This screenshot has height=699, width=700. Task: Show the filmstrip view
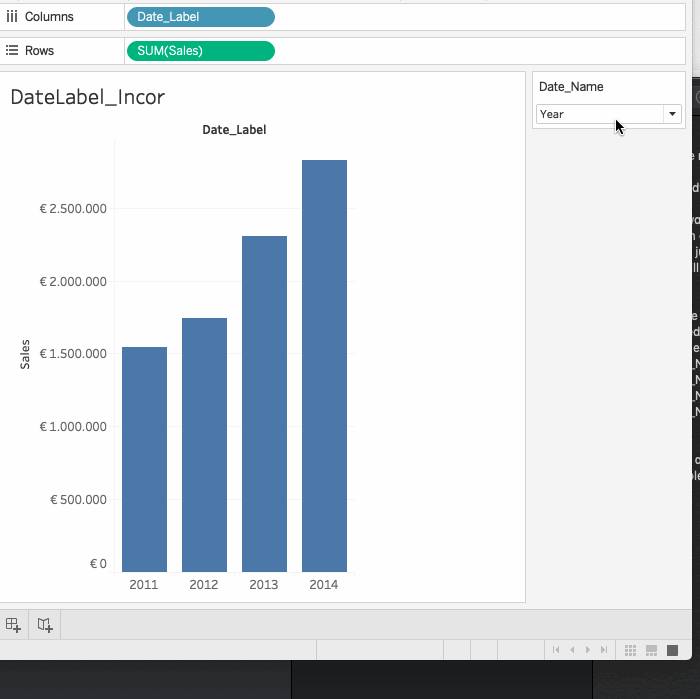(x=651, y=650)
